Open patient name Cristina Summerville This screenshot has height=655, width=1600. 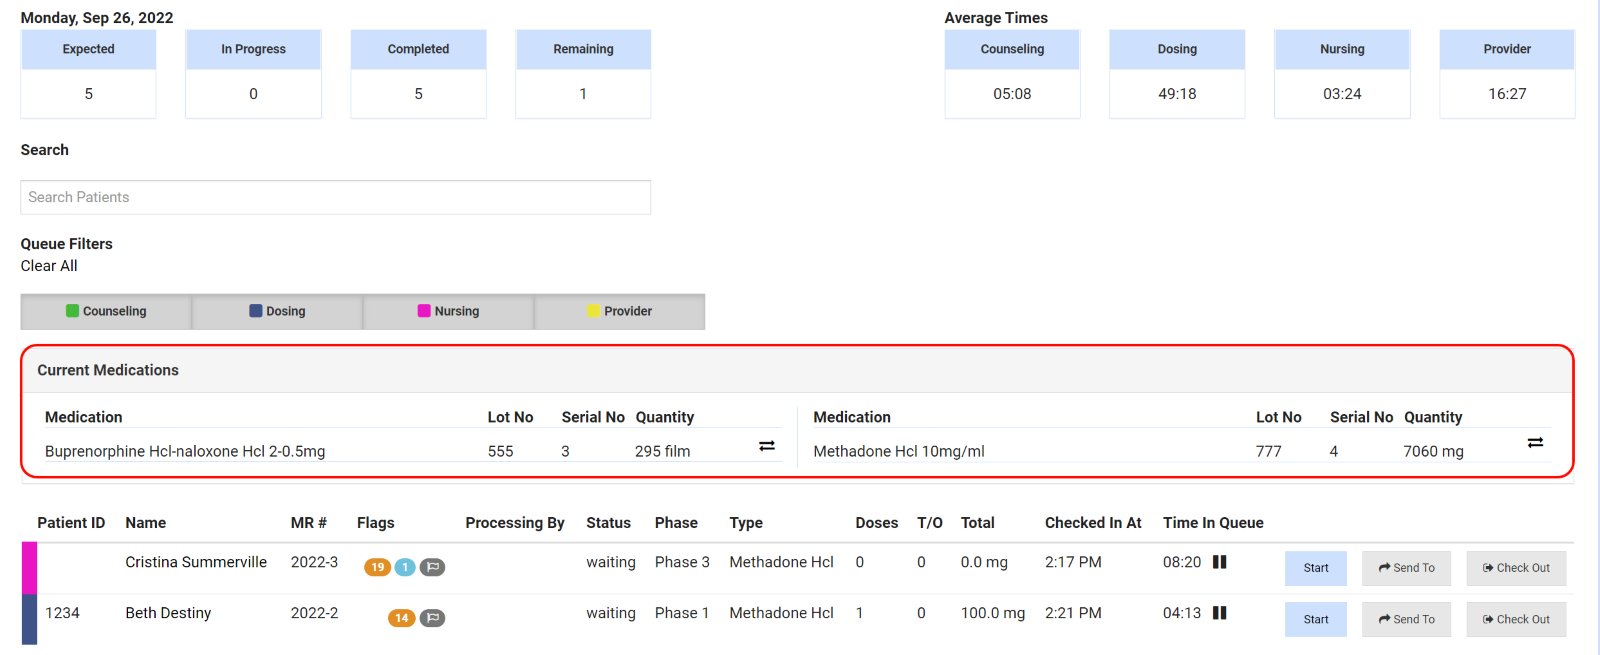pyautogui.click(x=196, y=562)
